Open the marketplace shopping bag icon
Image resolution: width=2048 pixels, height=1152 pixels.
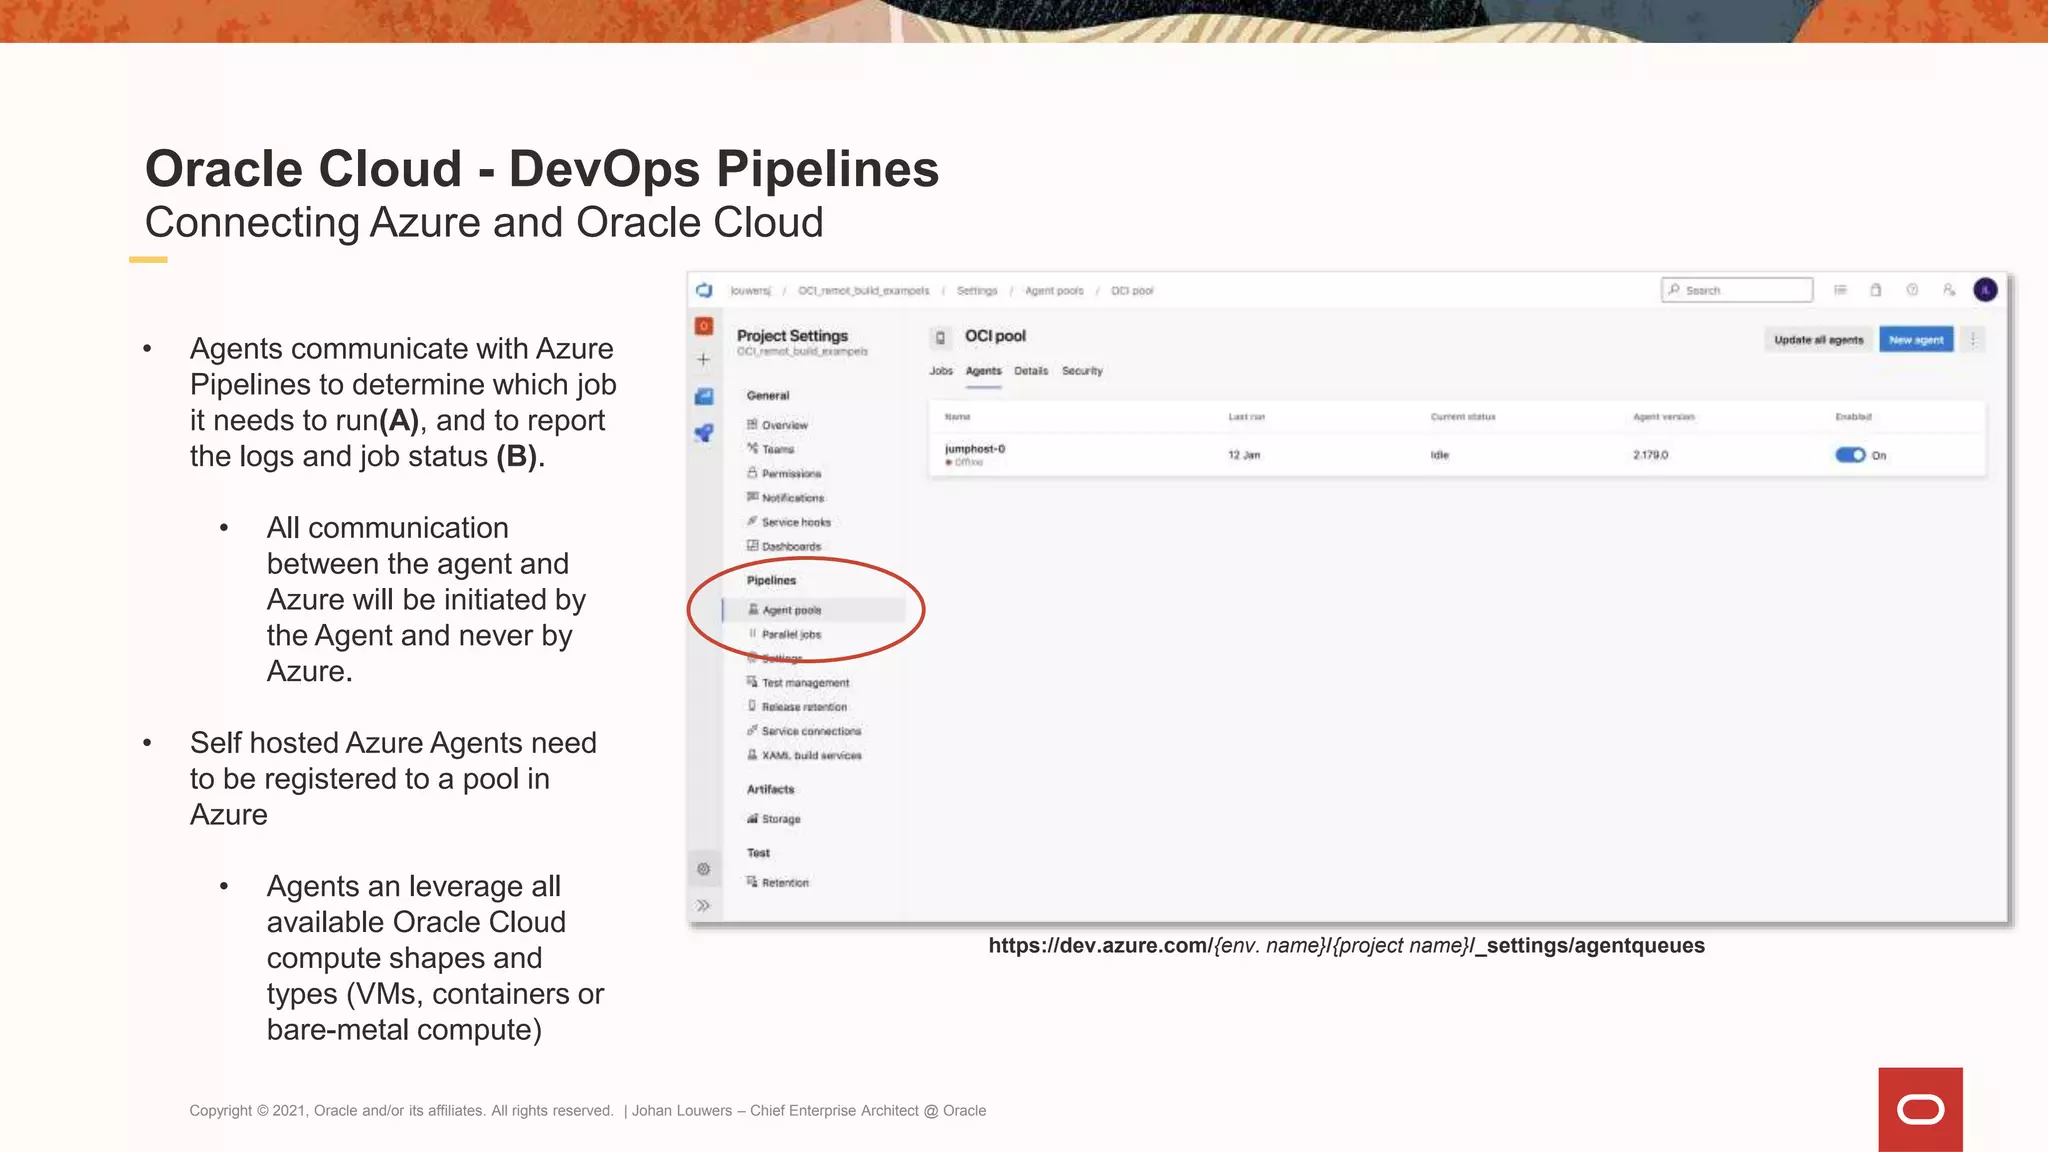(x=1876, y=290)
